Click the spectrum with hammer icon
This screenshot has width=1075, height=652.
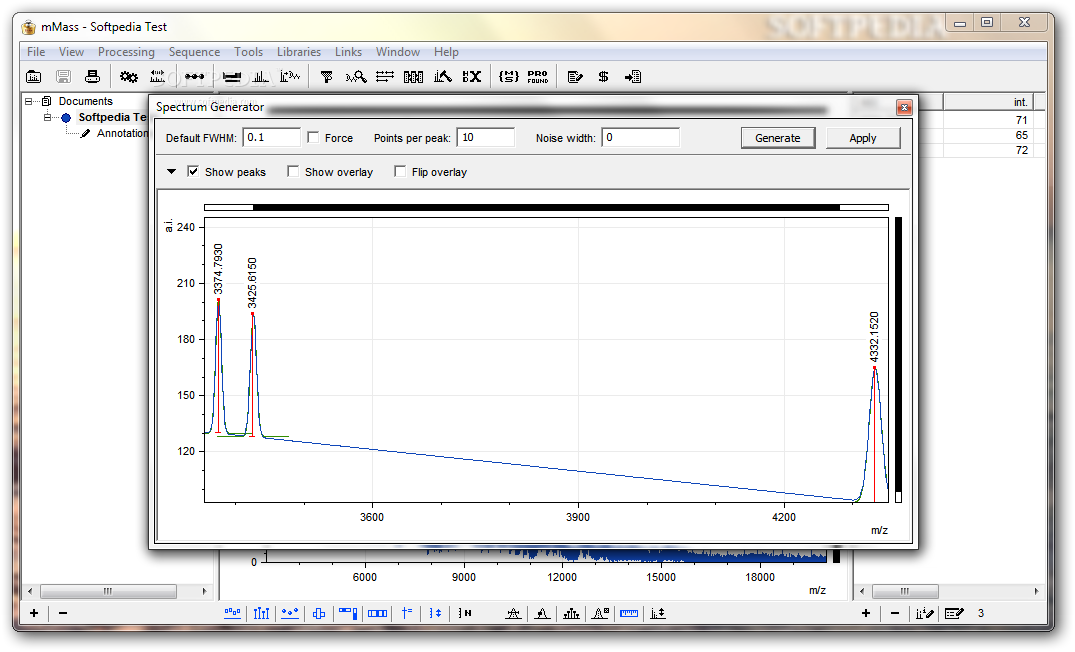443,77
